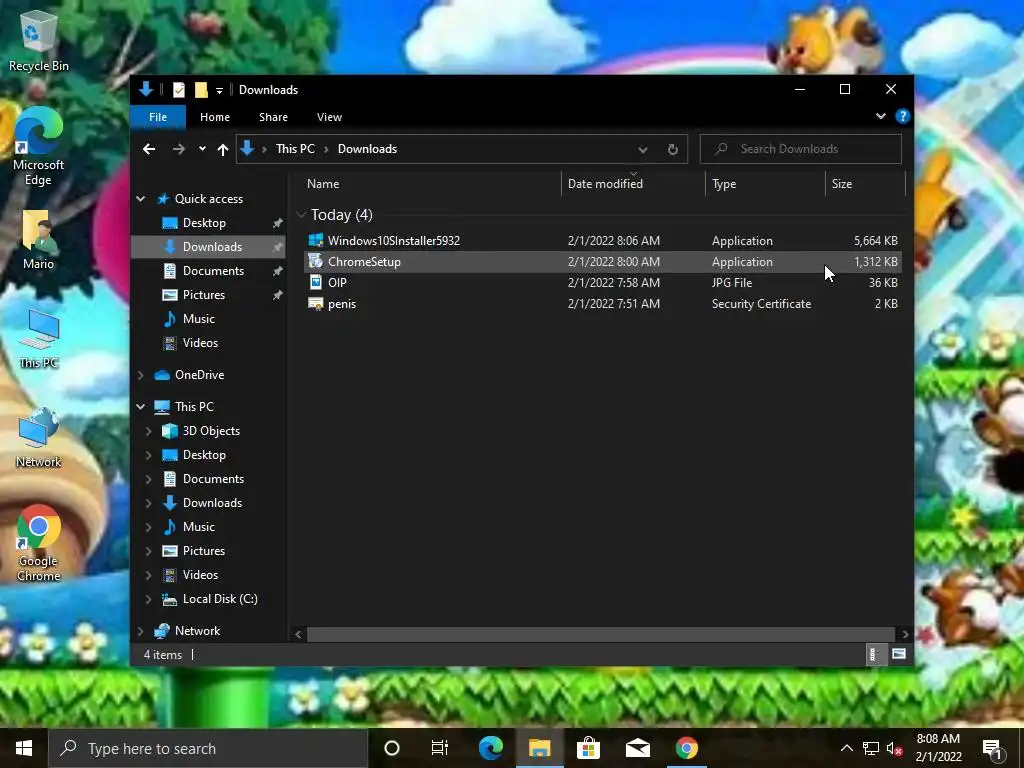Click the Properties quick access toolbar icon

178,89
